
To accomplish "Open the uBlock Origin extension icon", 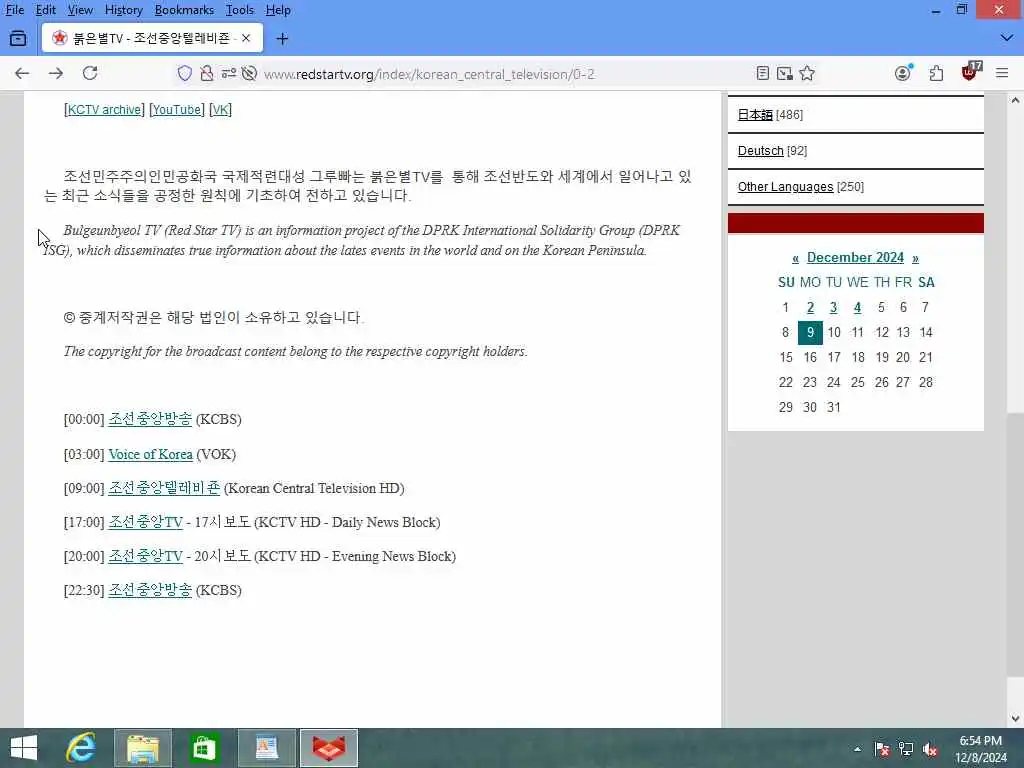I will [970, 72].
